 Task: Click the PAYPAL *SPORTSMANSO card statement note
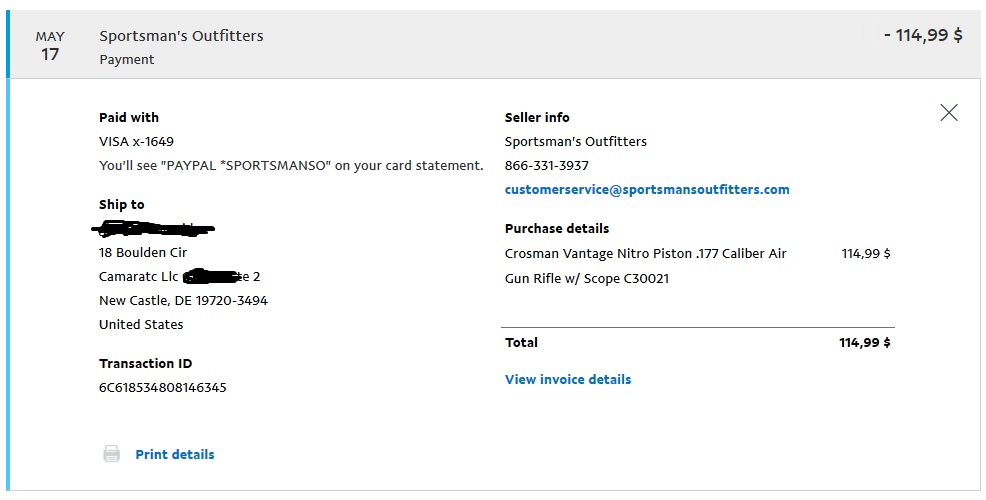click(291, 165)
